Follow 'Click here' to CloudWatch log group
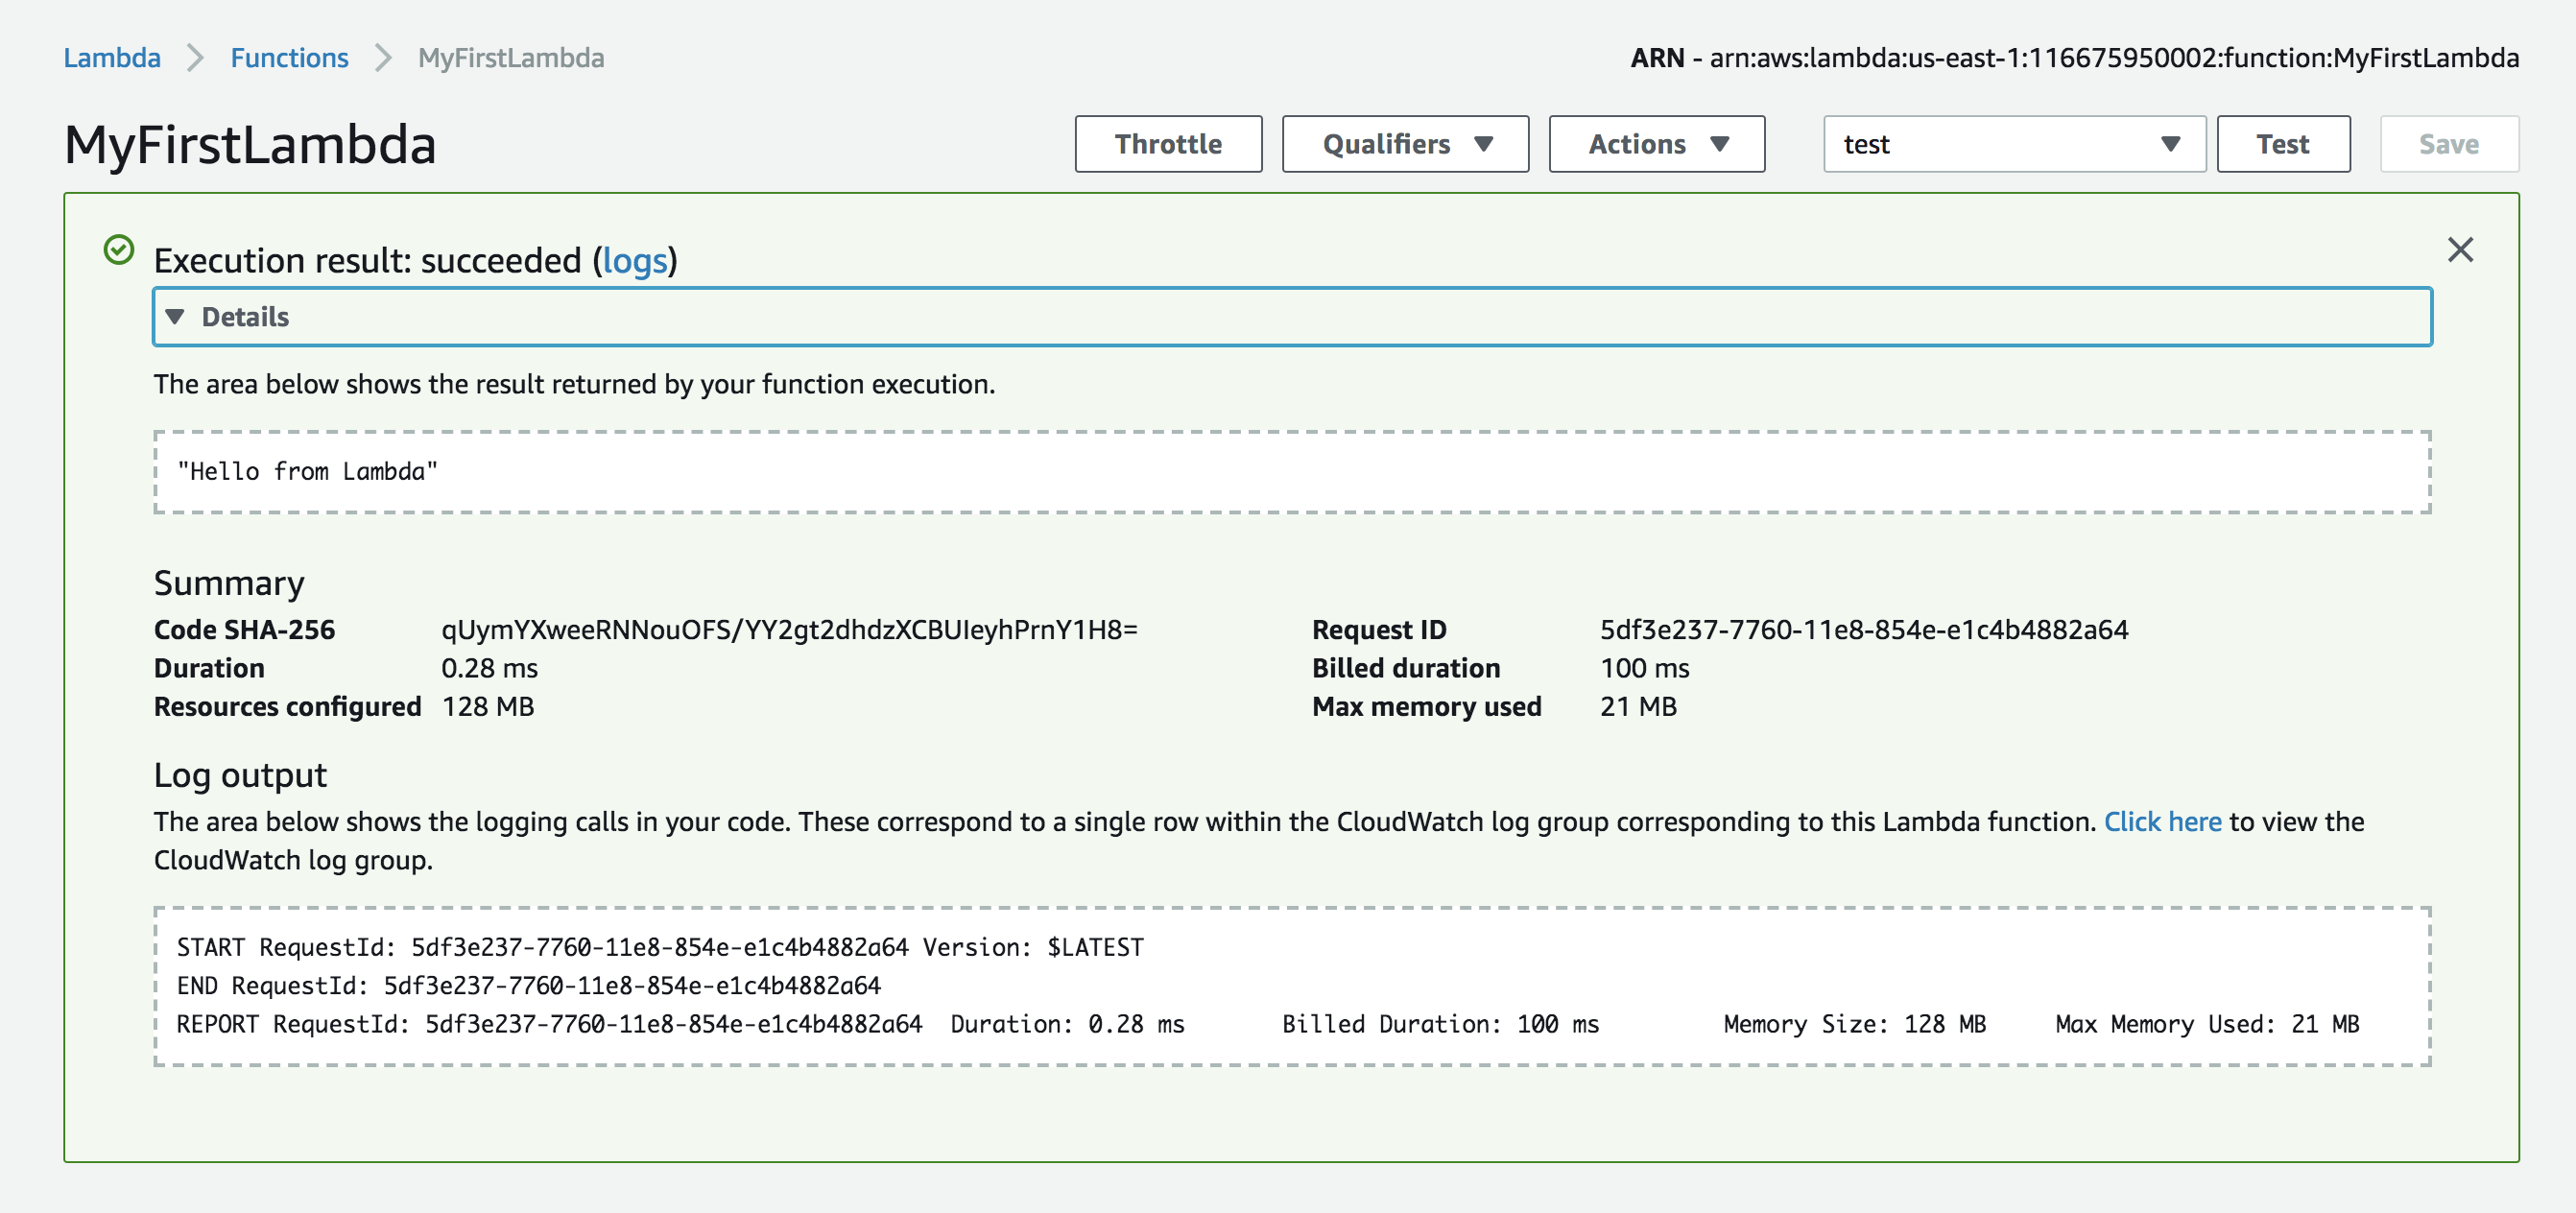This screenshot has height=1213, width=2576. pyautogui.click(x=2162, y=822)
